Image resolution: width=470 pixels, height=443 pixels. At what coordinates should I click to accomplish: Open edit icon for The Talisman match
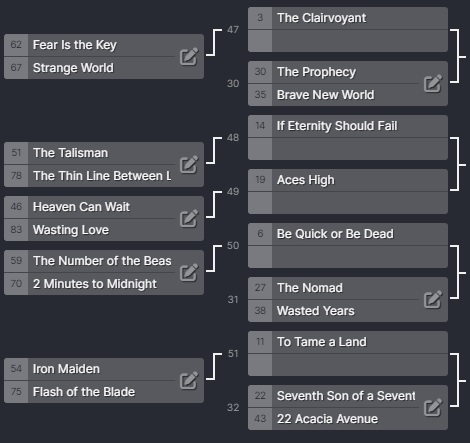(x=189, y=165)
